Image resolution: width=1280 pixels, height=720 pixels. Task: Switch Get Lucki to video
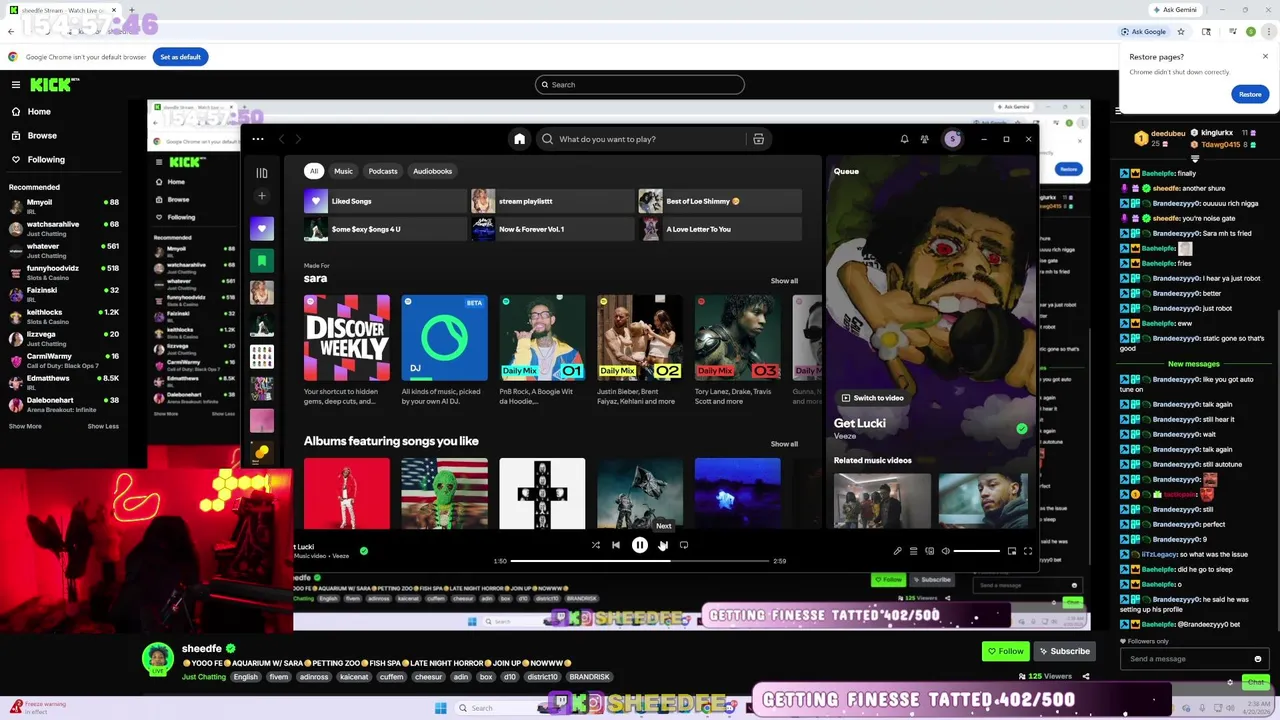click(x=872, y=398)
